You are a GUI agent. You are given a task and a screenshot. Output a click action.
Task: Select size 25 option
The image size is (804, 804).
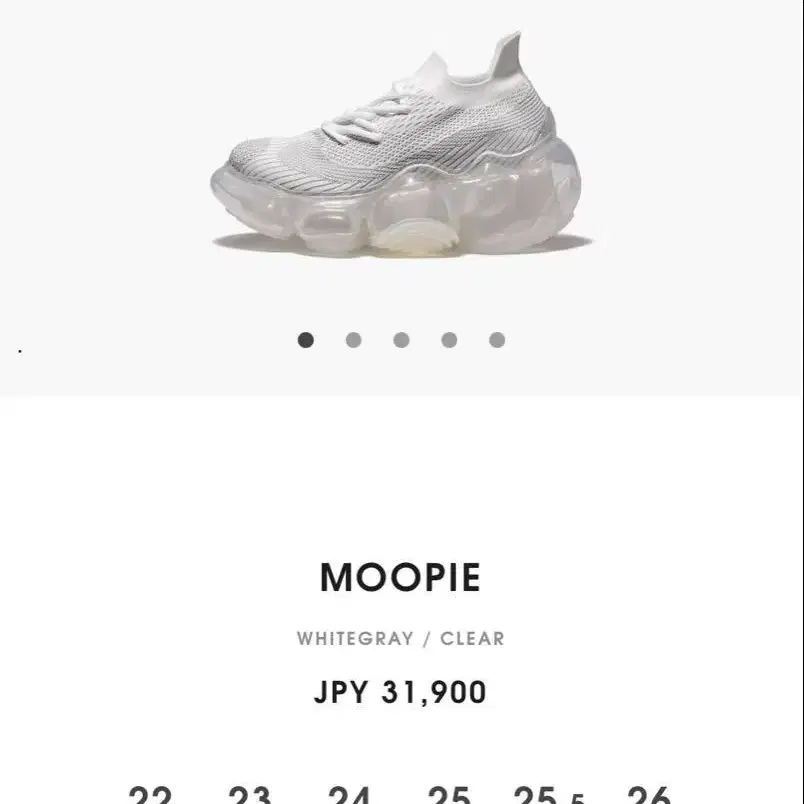[x=449, y=794]
